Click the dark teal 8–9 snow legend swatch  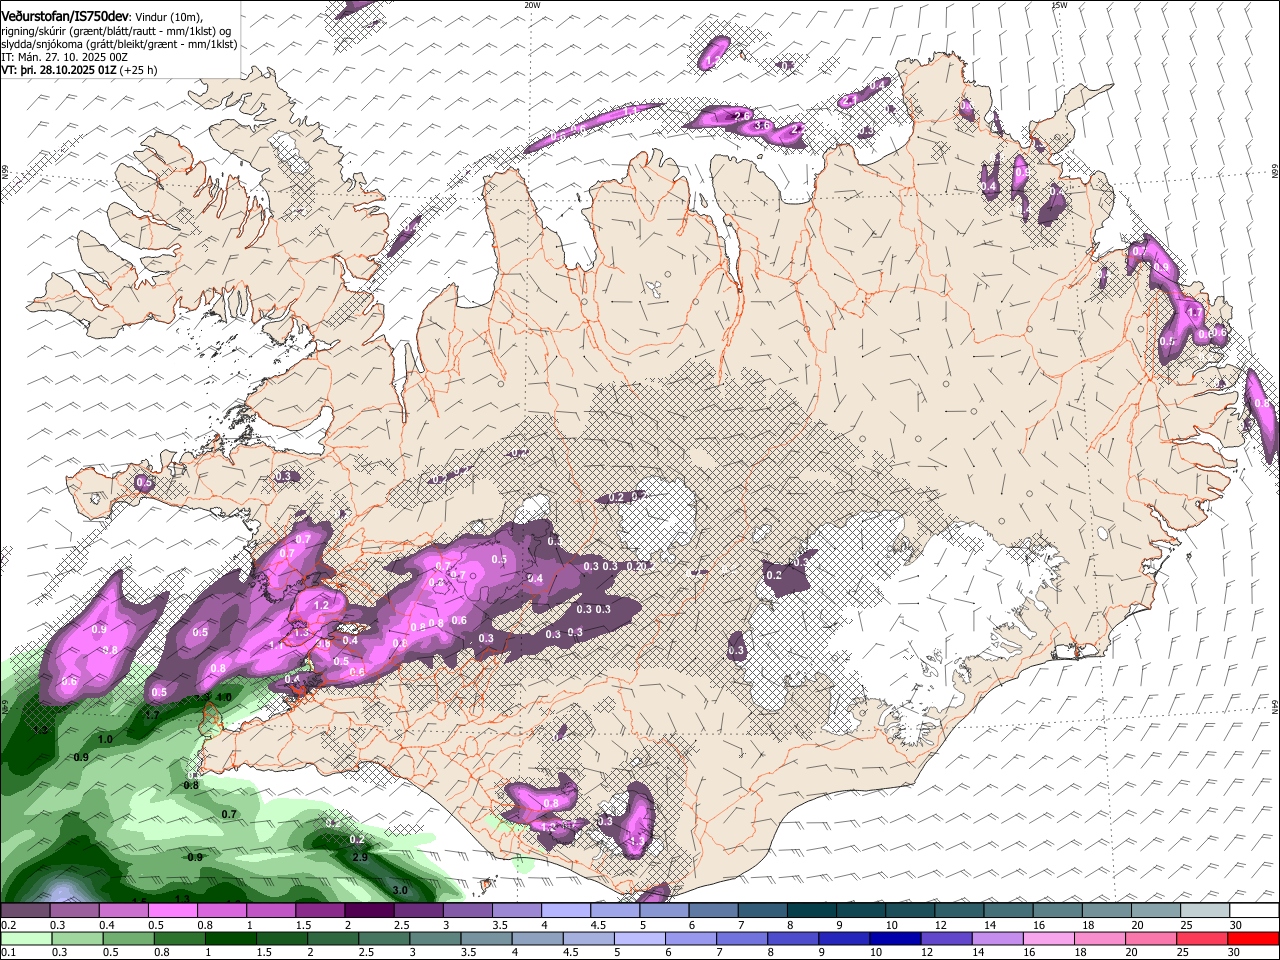click(812, 911)
